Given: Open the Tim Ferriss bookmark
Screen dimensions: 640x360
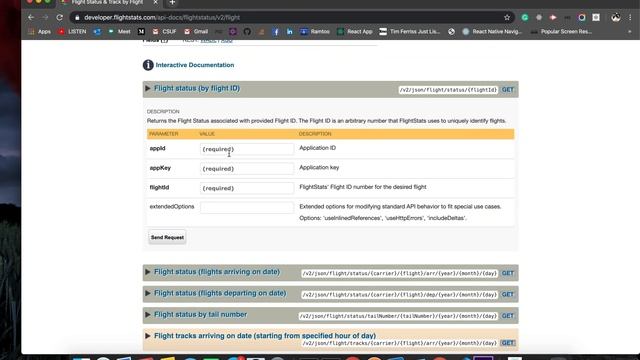Looking at the screenshot, I should [x=410, y=31].
